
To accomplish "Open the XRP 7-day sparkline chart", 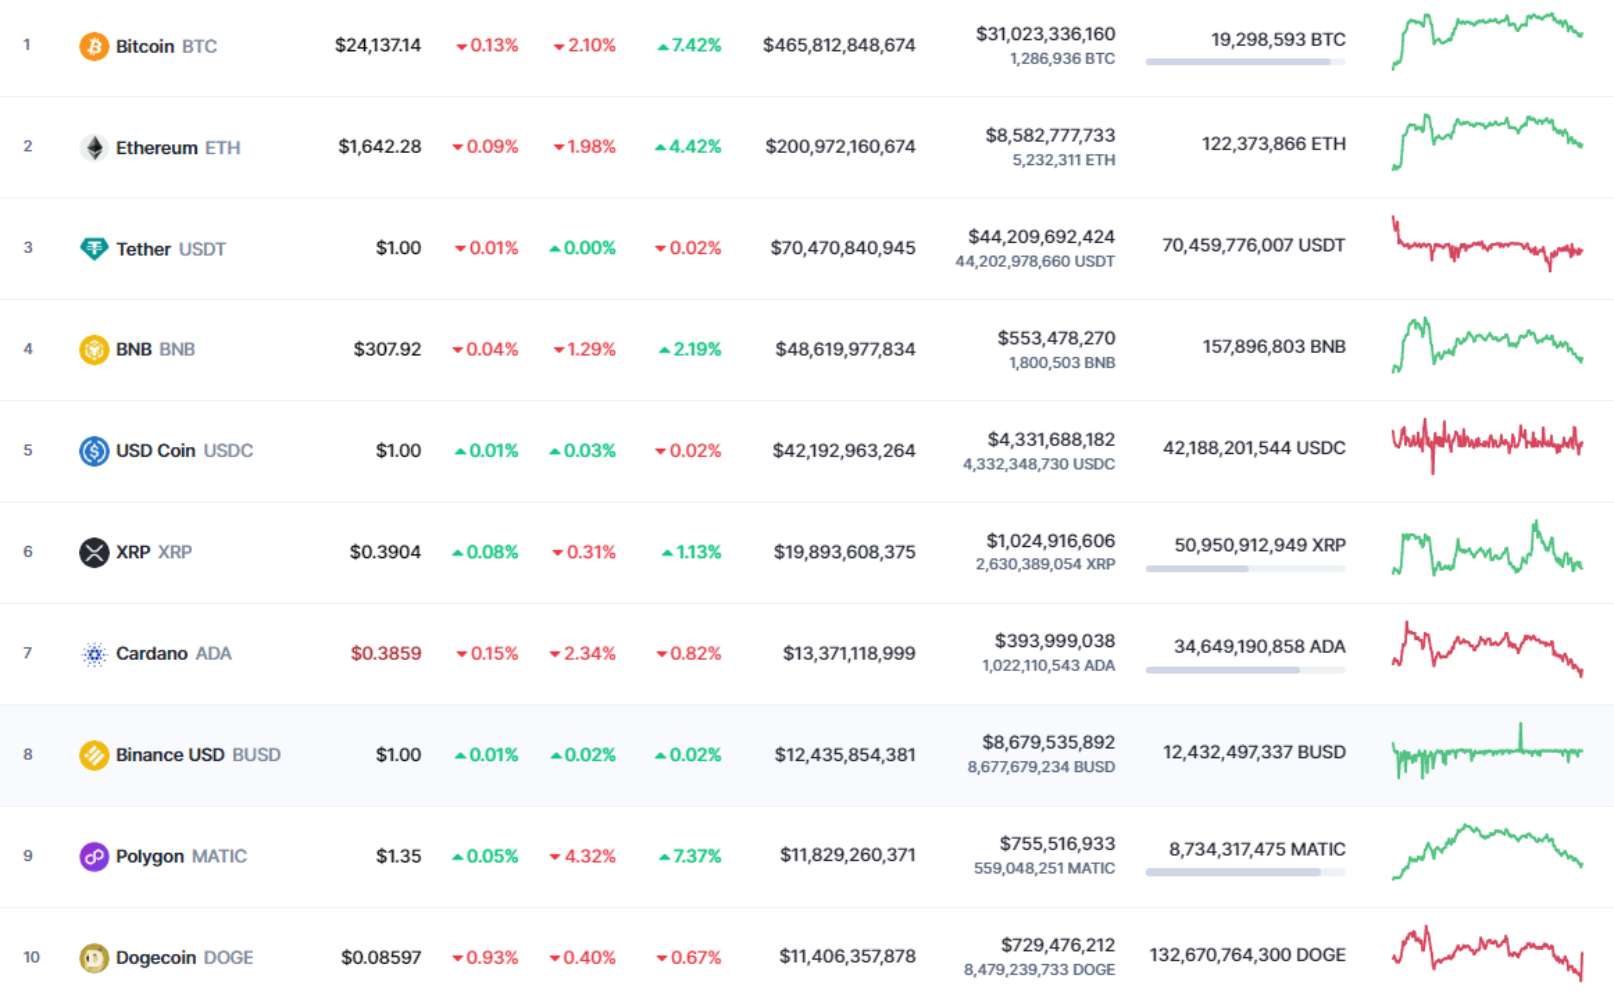I will click(1487, 548).
